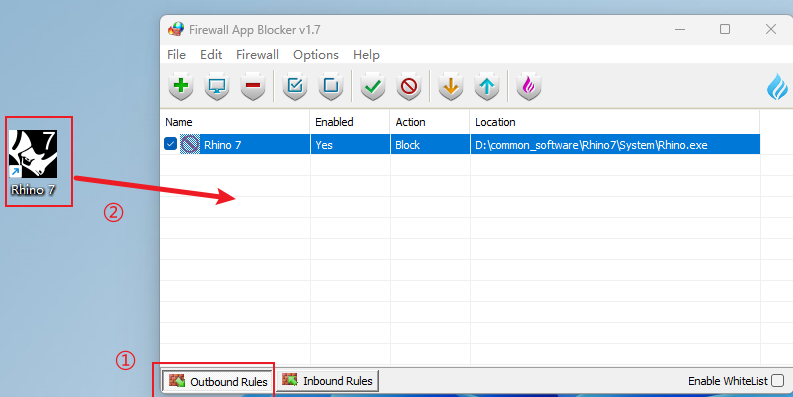Click the pink flame Firewall Settings icon
The width and height of the screenshot is (793, 397).
(528, 86)
